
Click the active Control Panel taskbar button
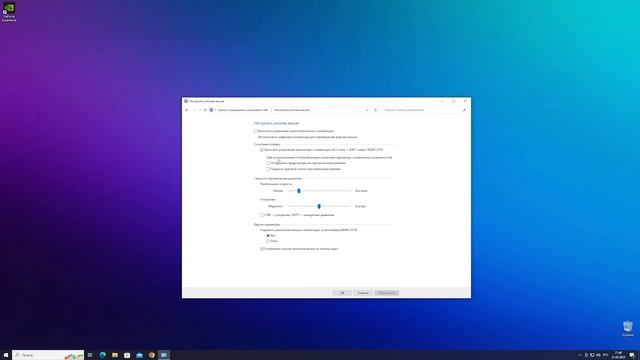(x=164, y=355)
